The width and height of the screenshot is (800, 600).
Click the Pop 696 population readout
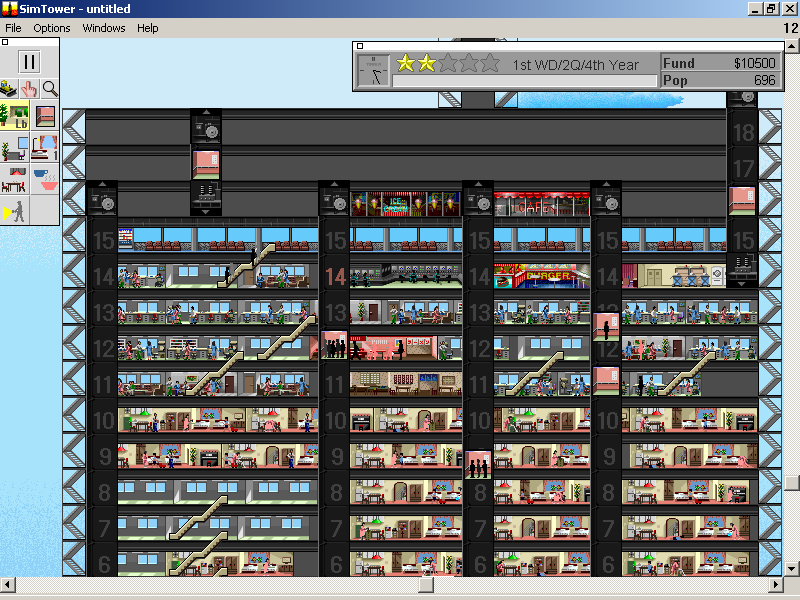pos(719,80)
